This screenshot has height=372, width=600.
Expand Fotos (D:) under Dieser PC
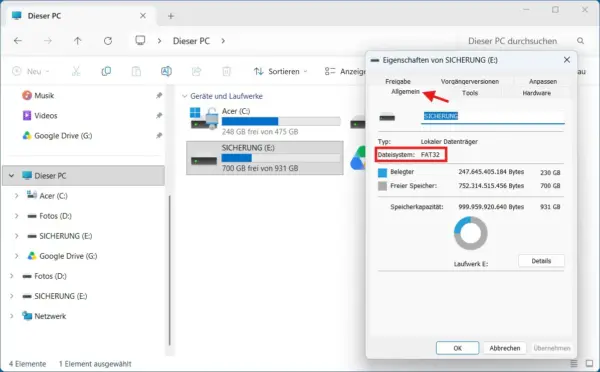16,216
